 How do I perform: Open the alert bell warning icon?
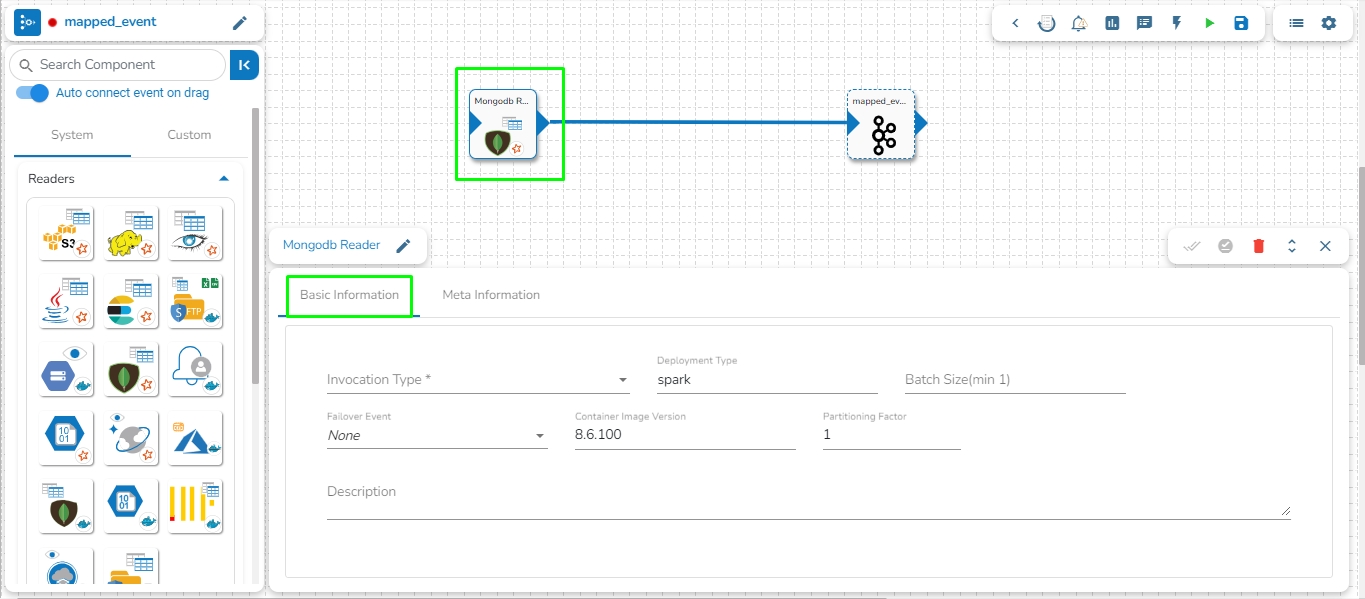point(1079,23)
